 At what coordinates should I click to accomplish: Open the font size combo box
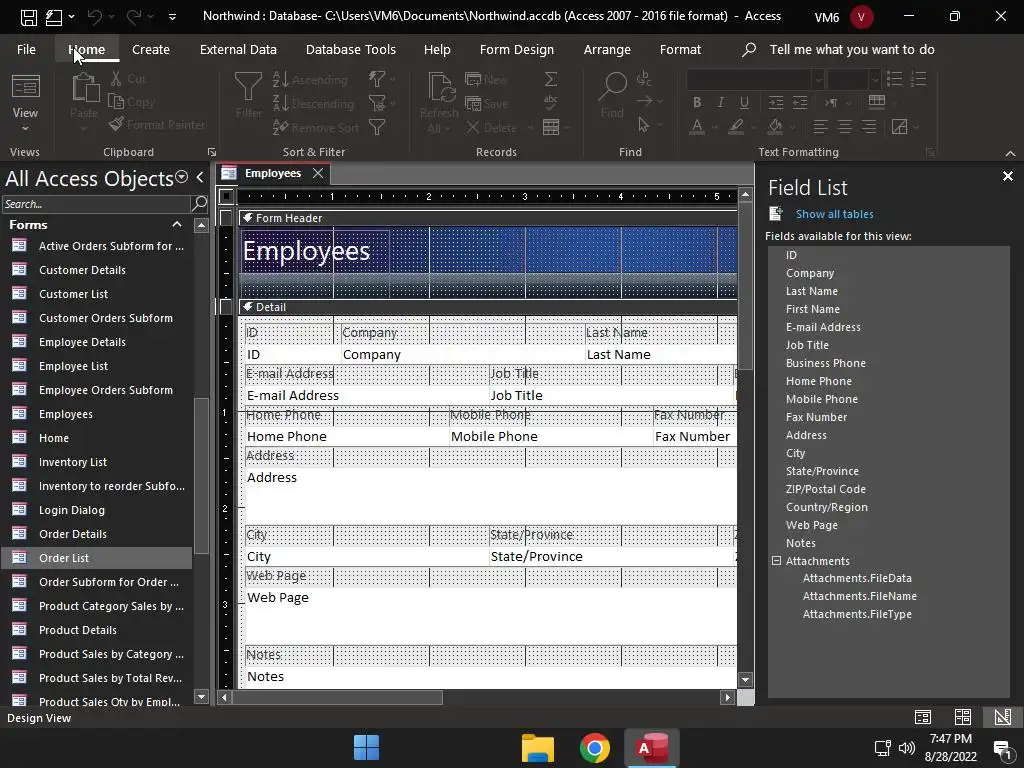[x=854, y=80]
